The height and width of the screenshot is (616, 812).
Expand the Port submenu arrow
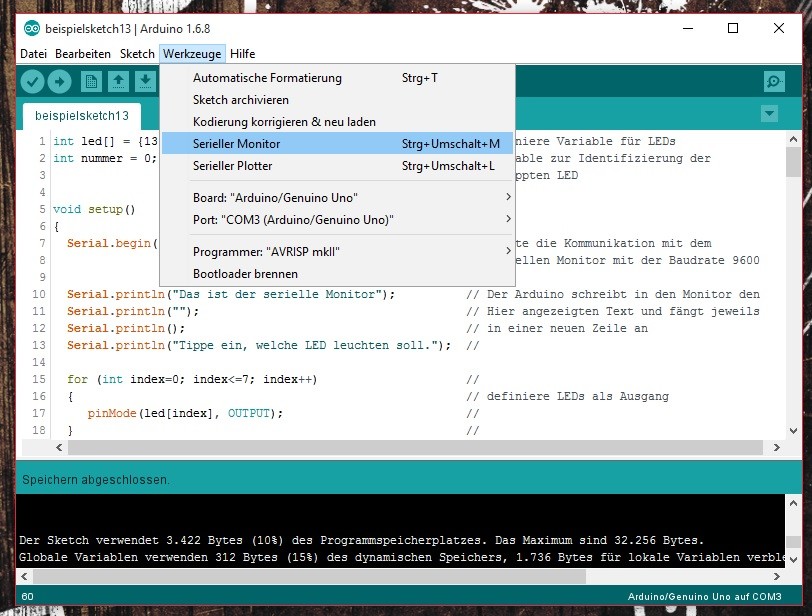tap(508, 219)
